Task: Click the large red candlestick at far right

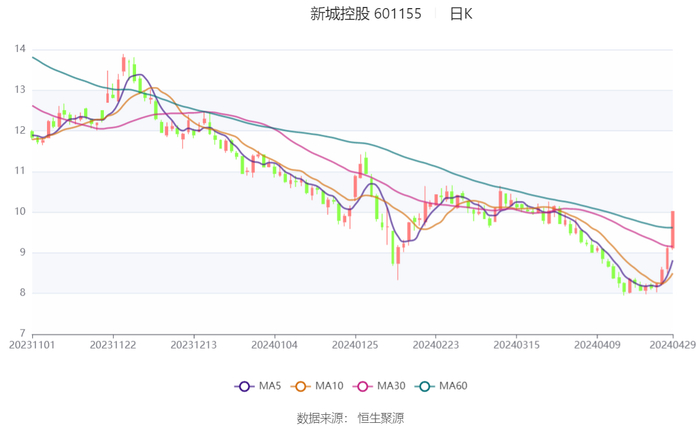Action: [673, 230]
